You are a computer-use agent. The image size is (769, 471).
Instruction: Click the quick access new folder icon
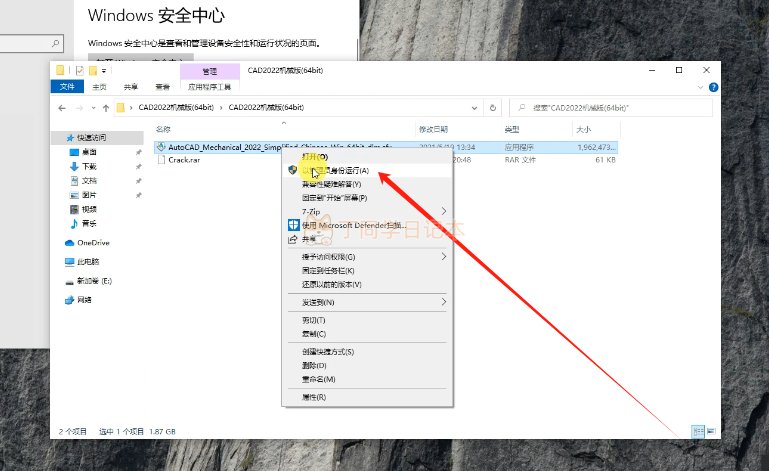(x=93, y=71)
